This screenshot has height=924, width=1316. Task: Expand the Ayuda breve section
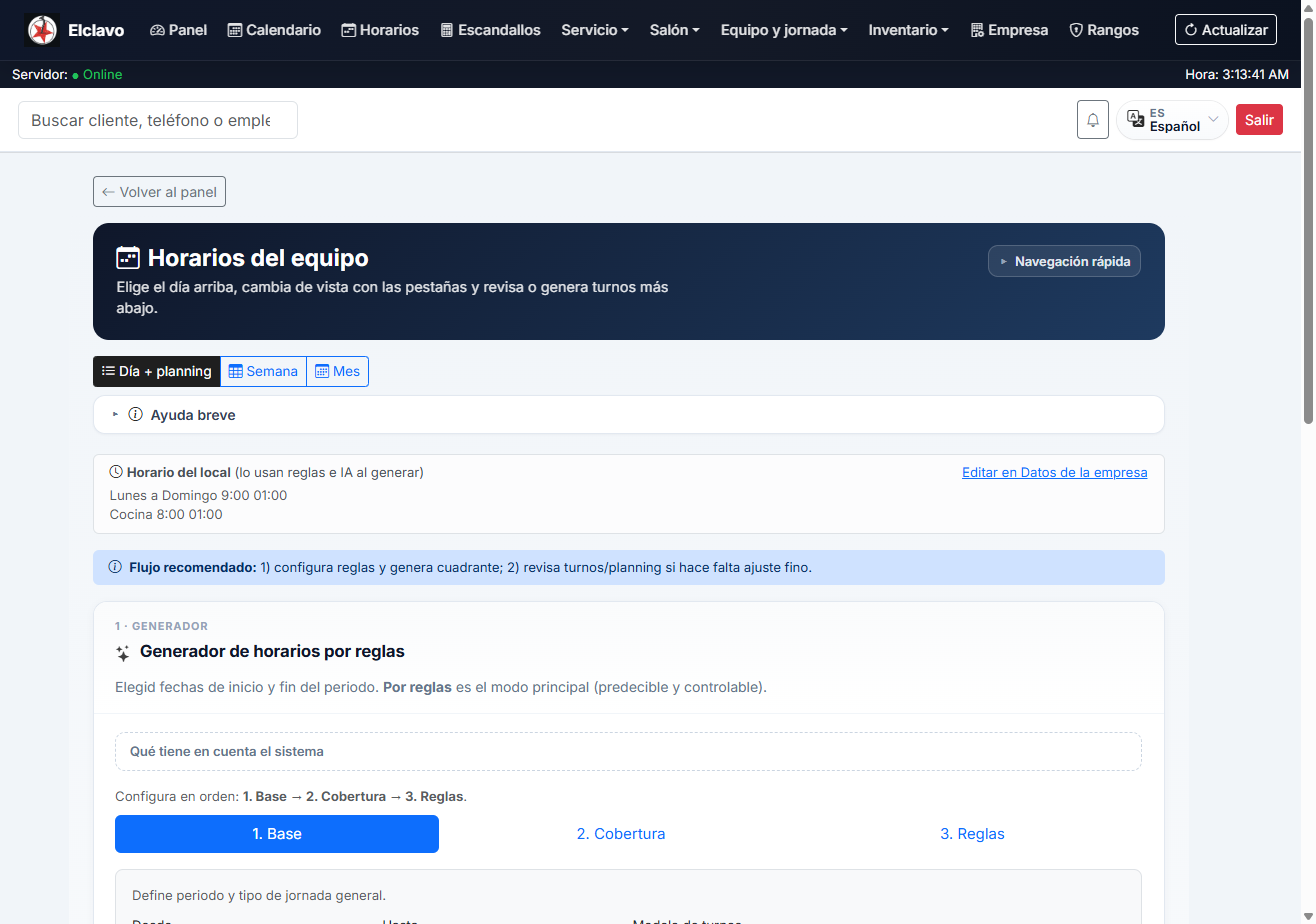click(x=629, y=415)
